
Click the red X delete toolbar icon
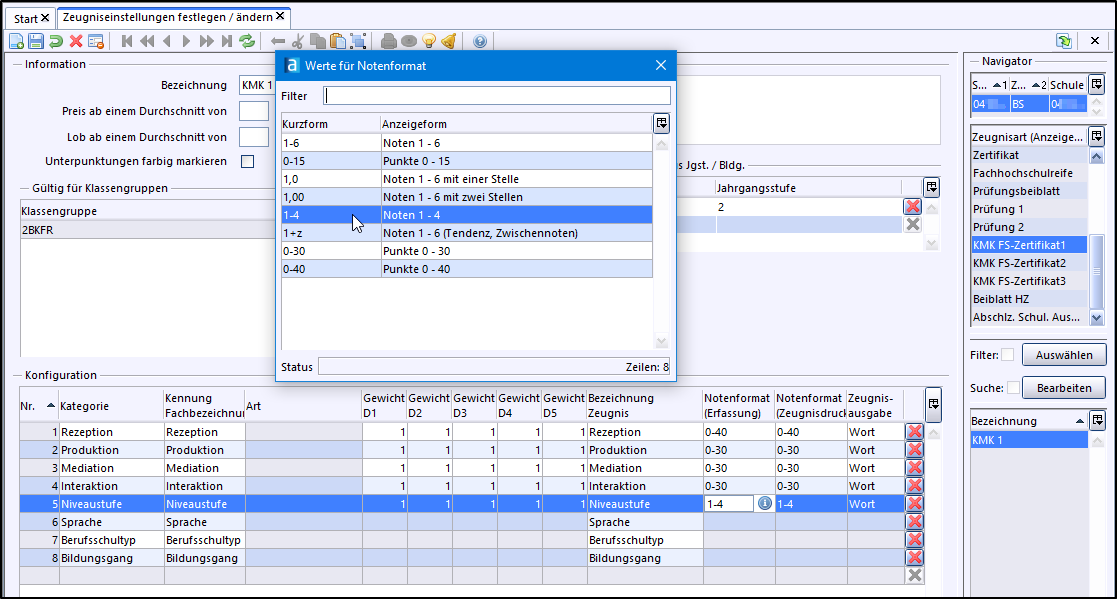click(x=76, y=41)
